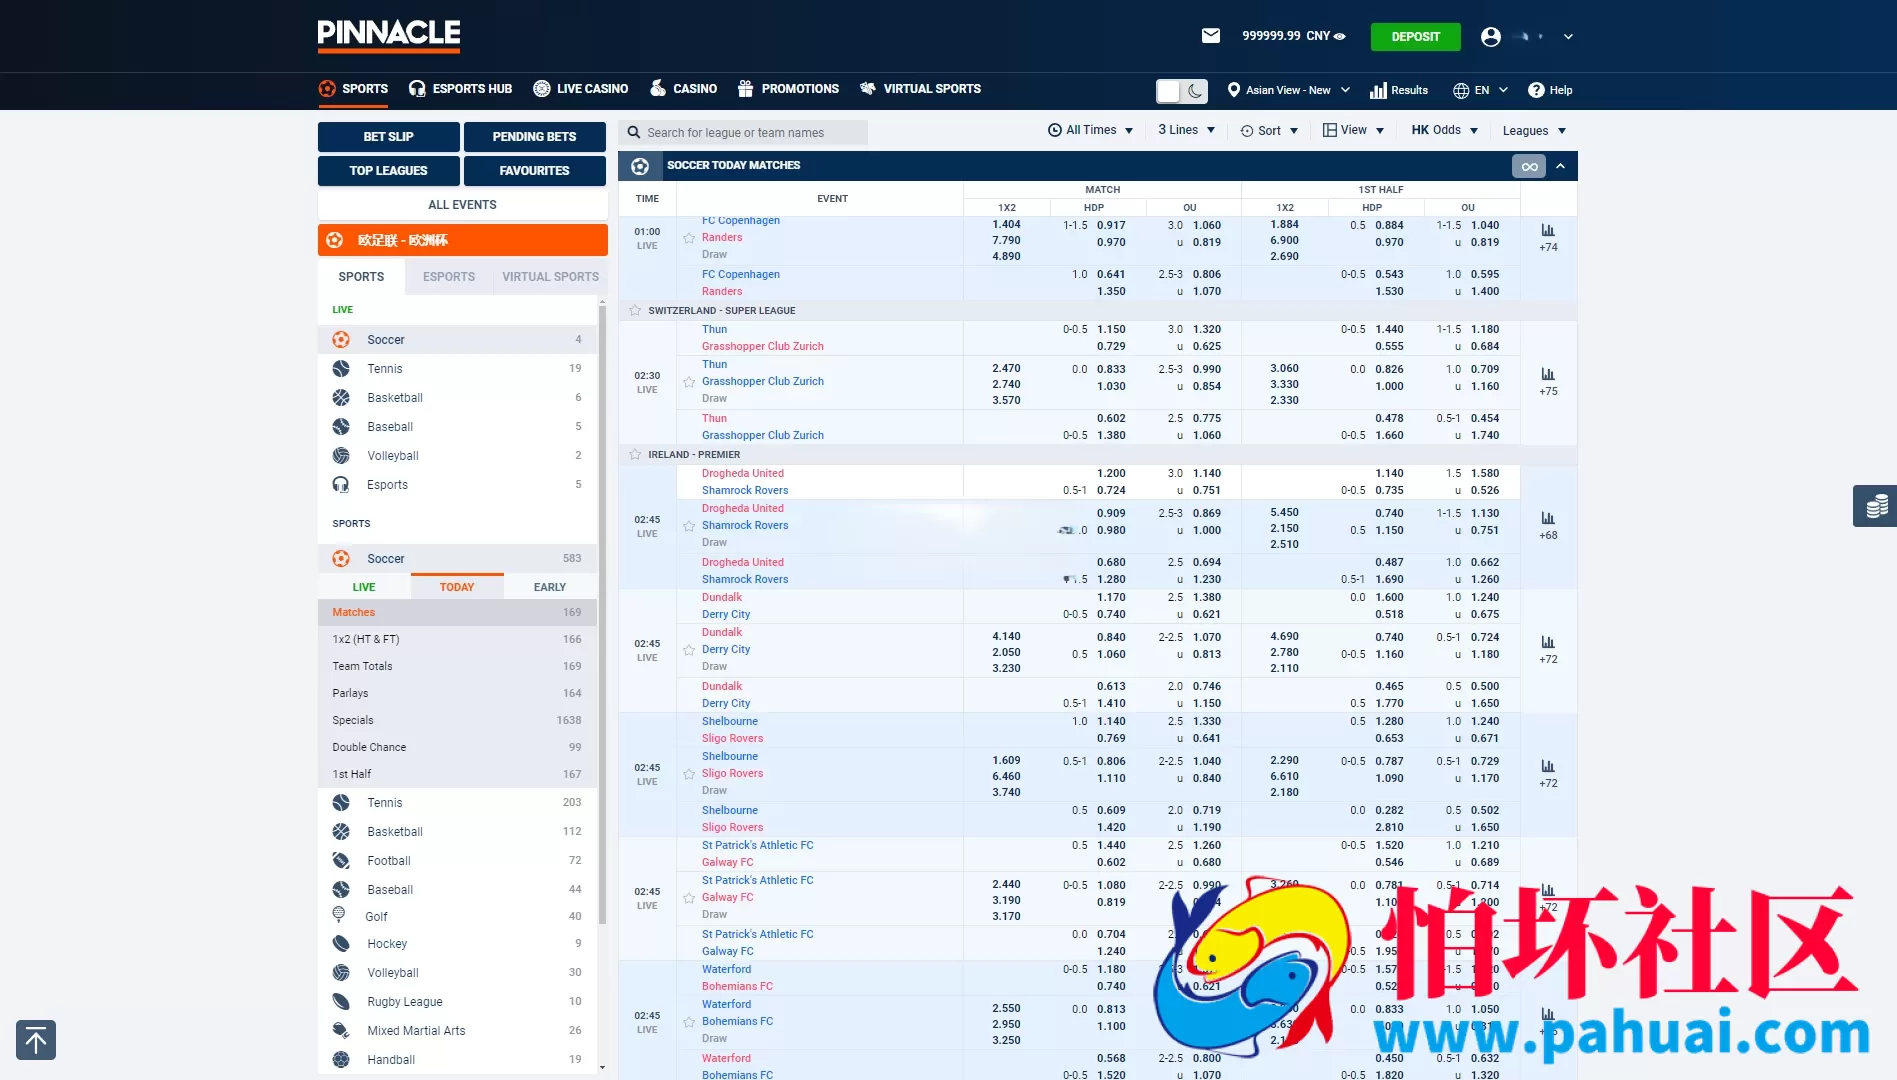Open the Specials market with 1638 events
The image size is (1897, 1080).
click(457, 720)
